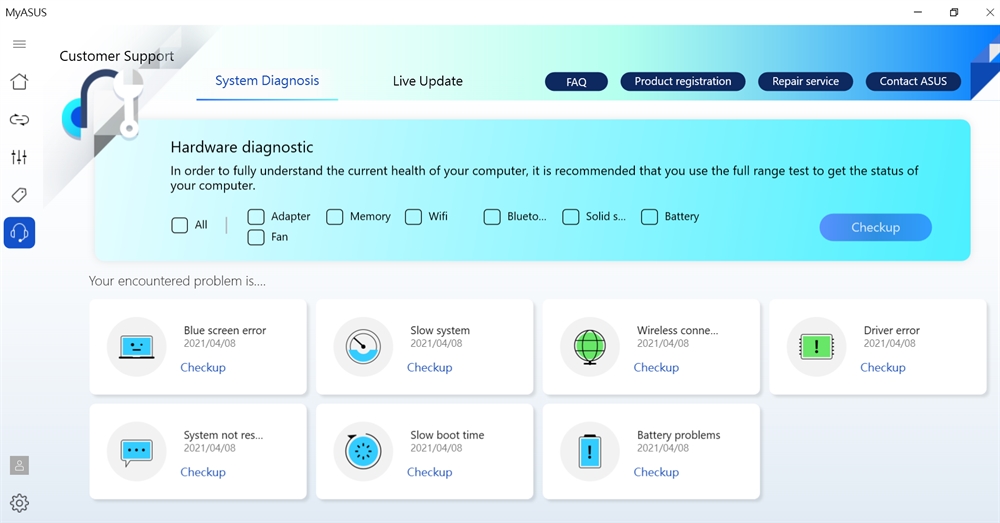Check the All hardware checkbox
Screen dimensions: 1000x523
pos(180,225)
